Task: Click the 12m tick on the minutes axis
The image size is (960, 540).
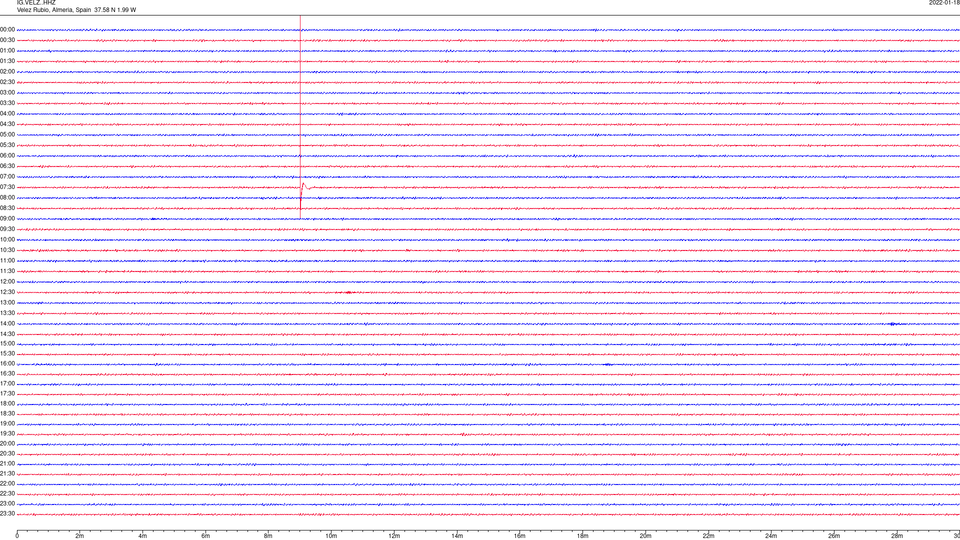Action: pos(394,536)
